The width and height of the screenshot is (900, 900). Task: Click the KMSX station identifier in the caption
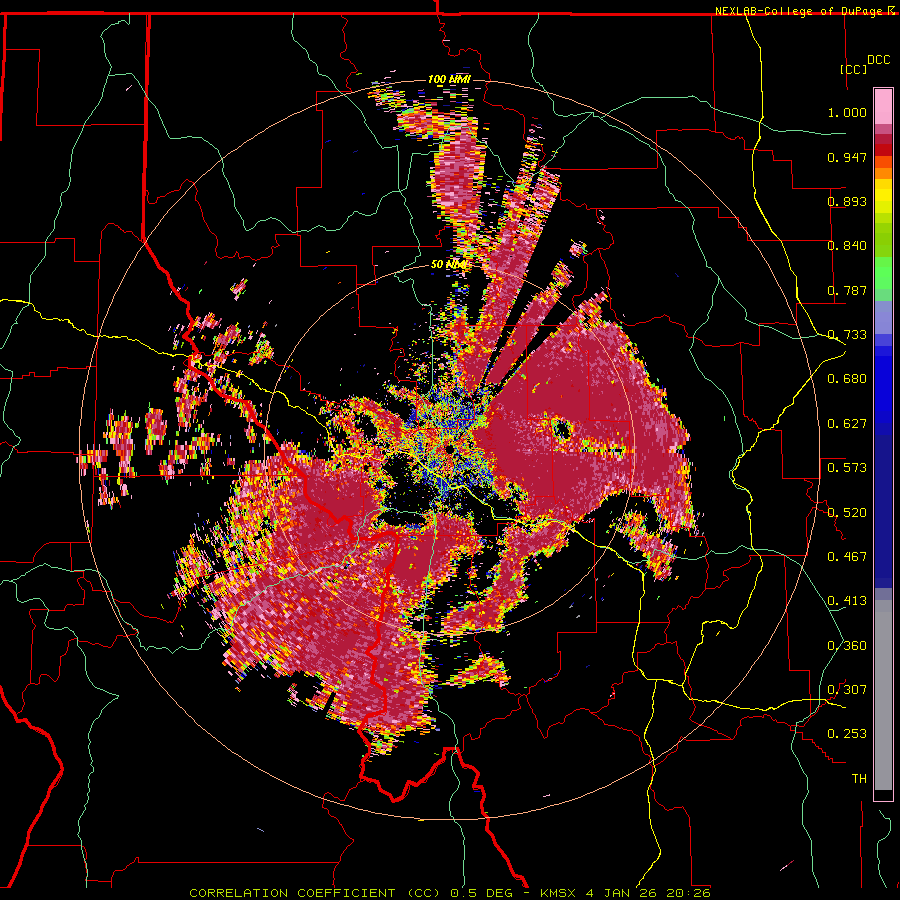coord(560,893)
